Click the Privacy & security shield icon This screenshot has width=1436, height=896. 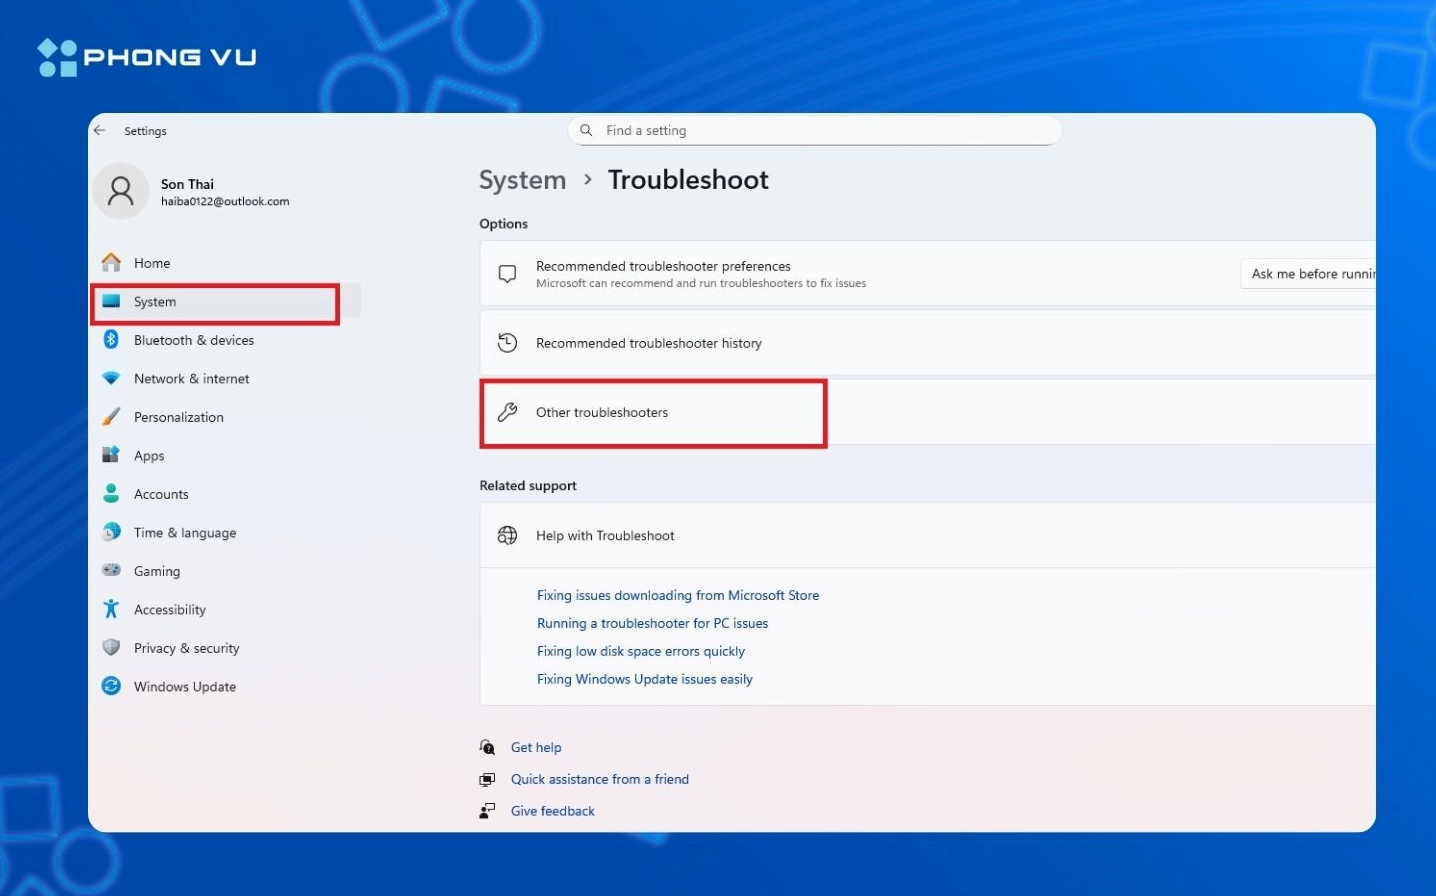click(x=111, y=647)
